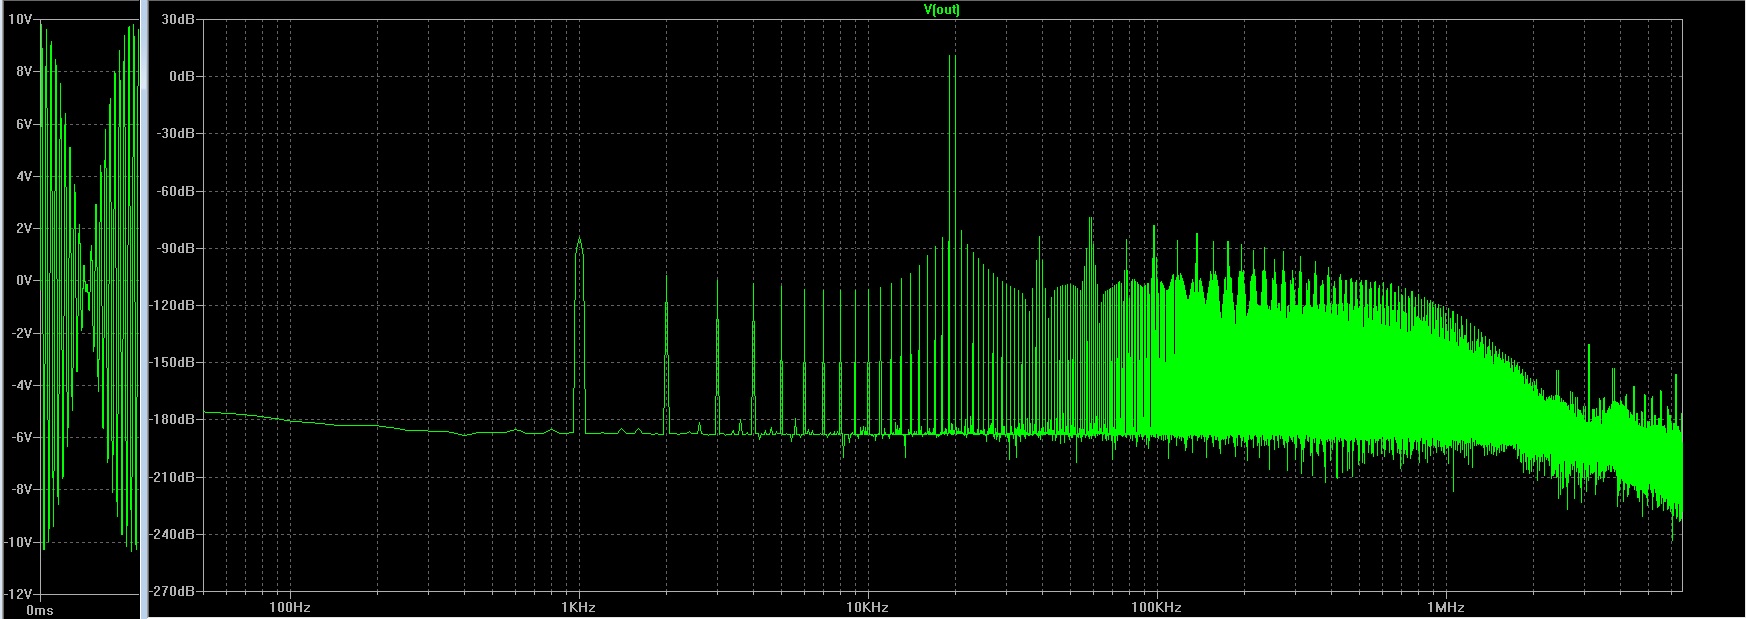Click the 10V label in waveform pane
Viewport: 1746px width, 619px height.
point(20,20)
